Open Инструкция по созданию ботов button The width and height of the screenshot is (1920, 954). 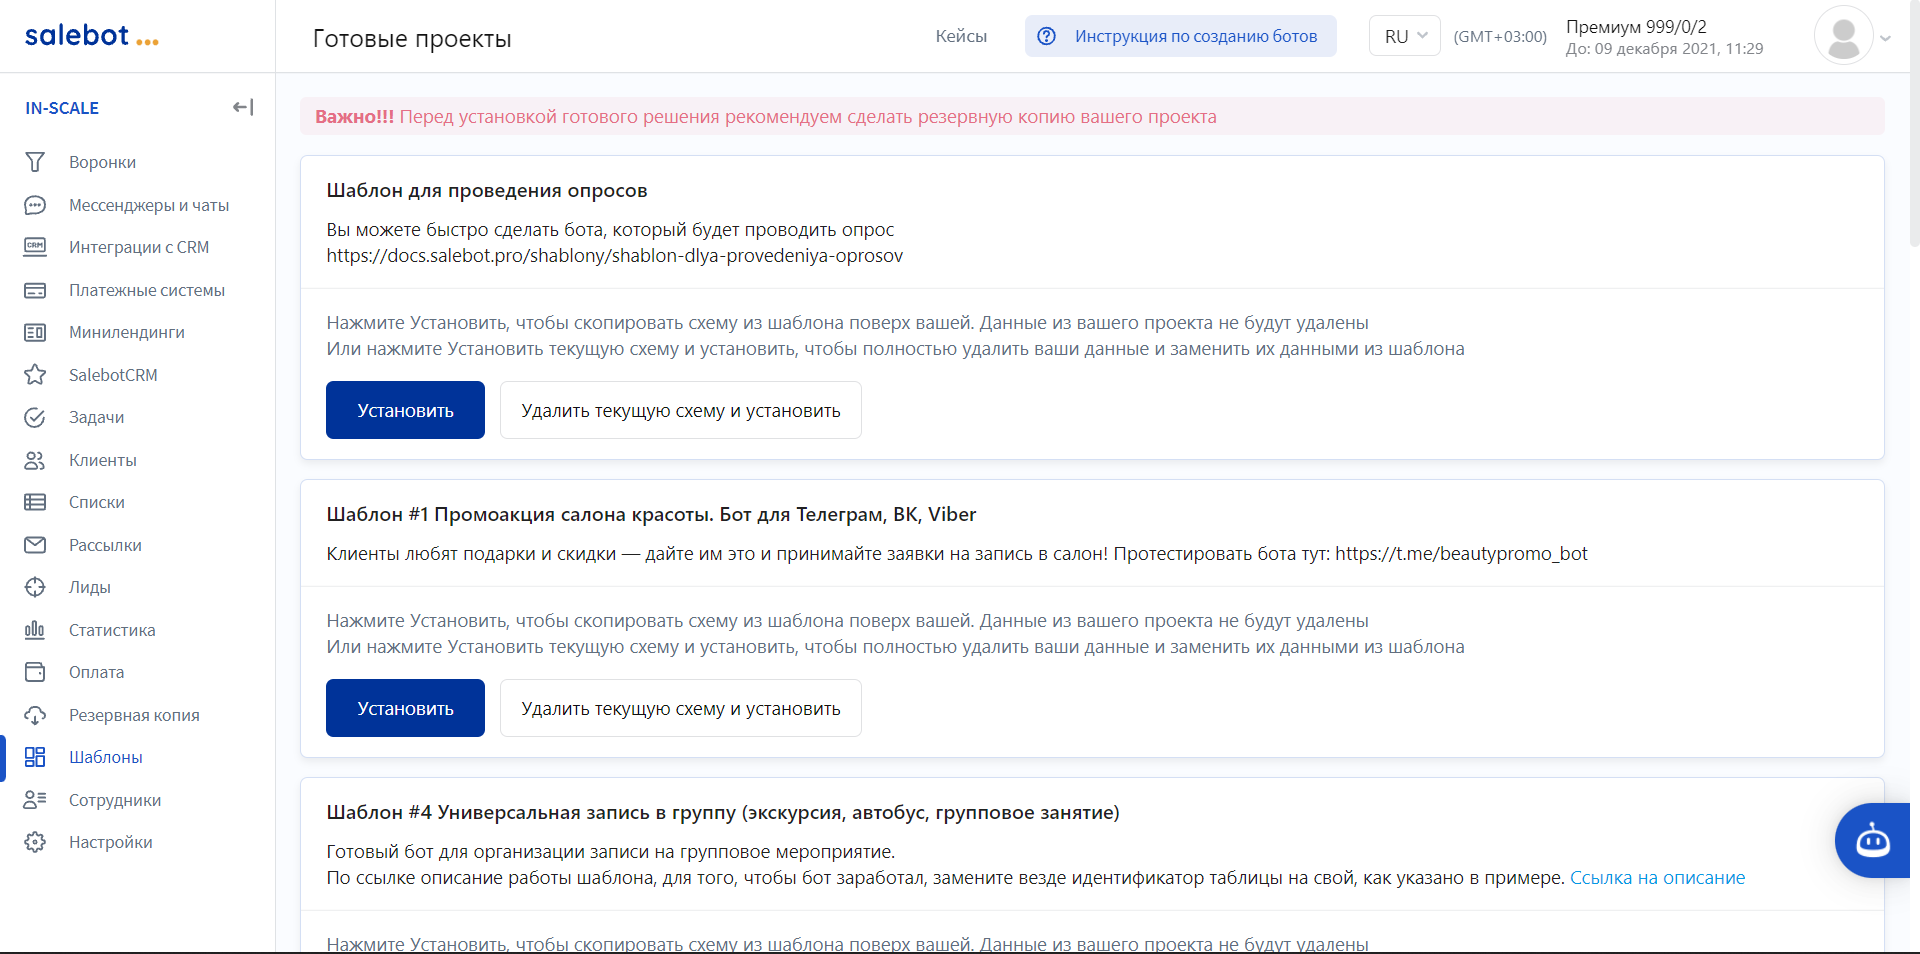point(1180,36)
